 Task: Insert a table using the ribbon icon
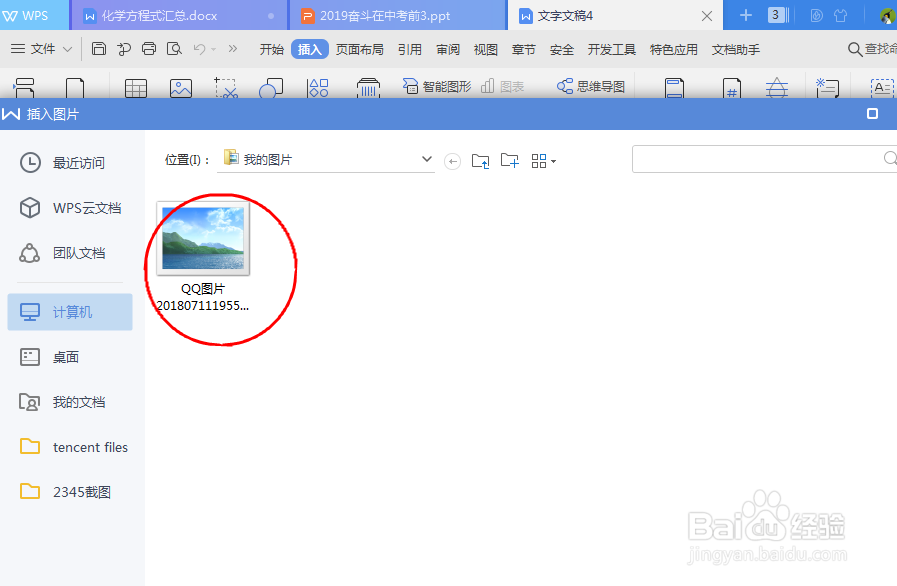[136, 88]
